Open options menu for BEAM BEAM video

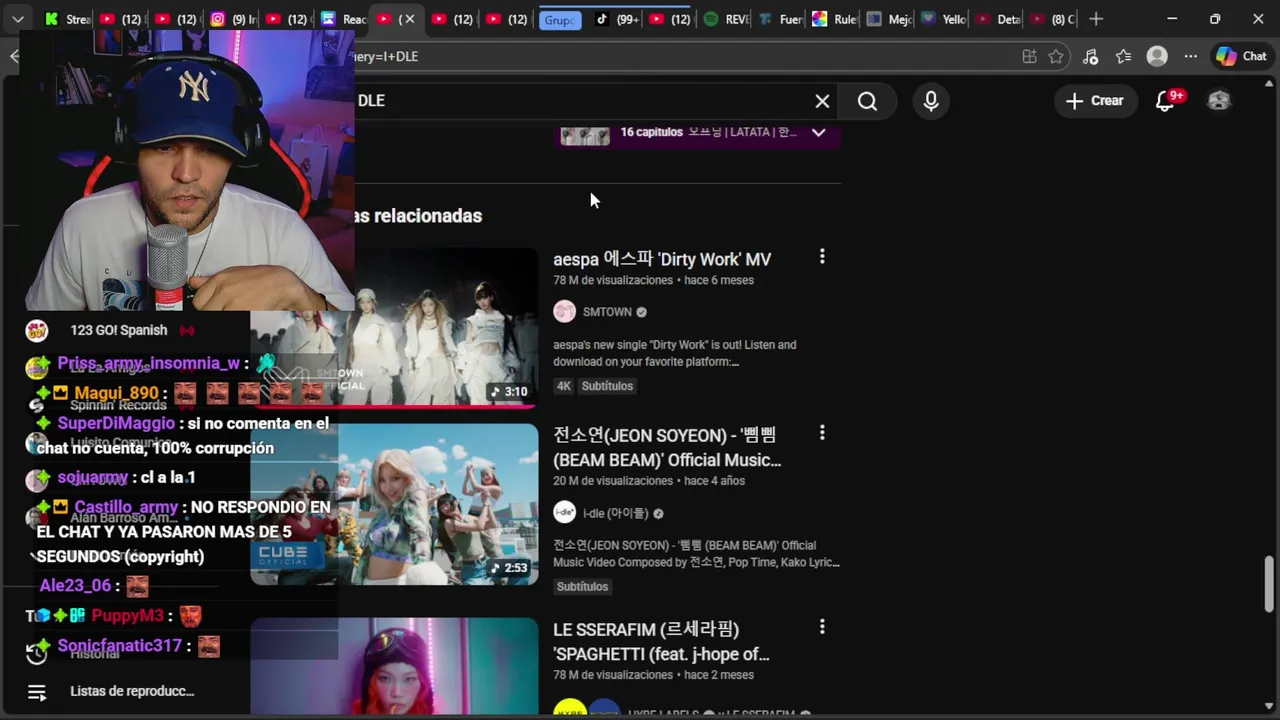[822, 433]
